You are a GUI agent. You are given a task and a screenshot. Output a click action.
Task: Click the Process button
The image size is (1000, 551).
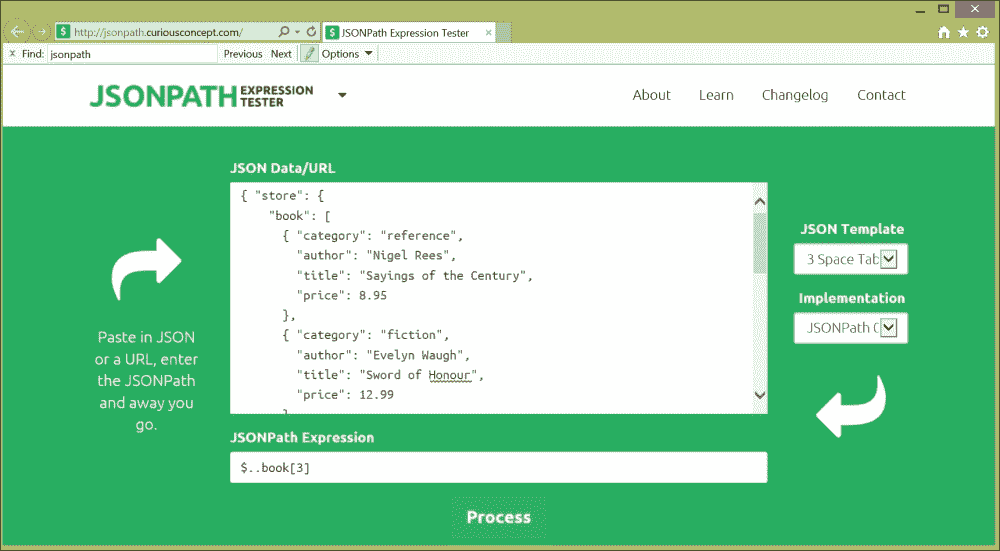click(499, 517)
